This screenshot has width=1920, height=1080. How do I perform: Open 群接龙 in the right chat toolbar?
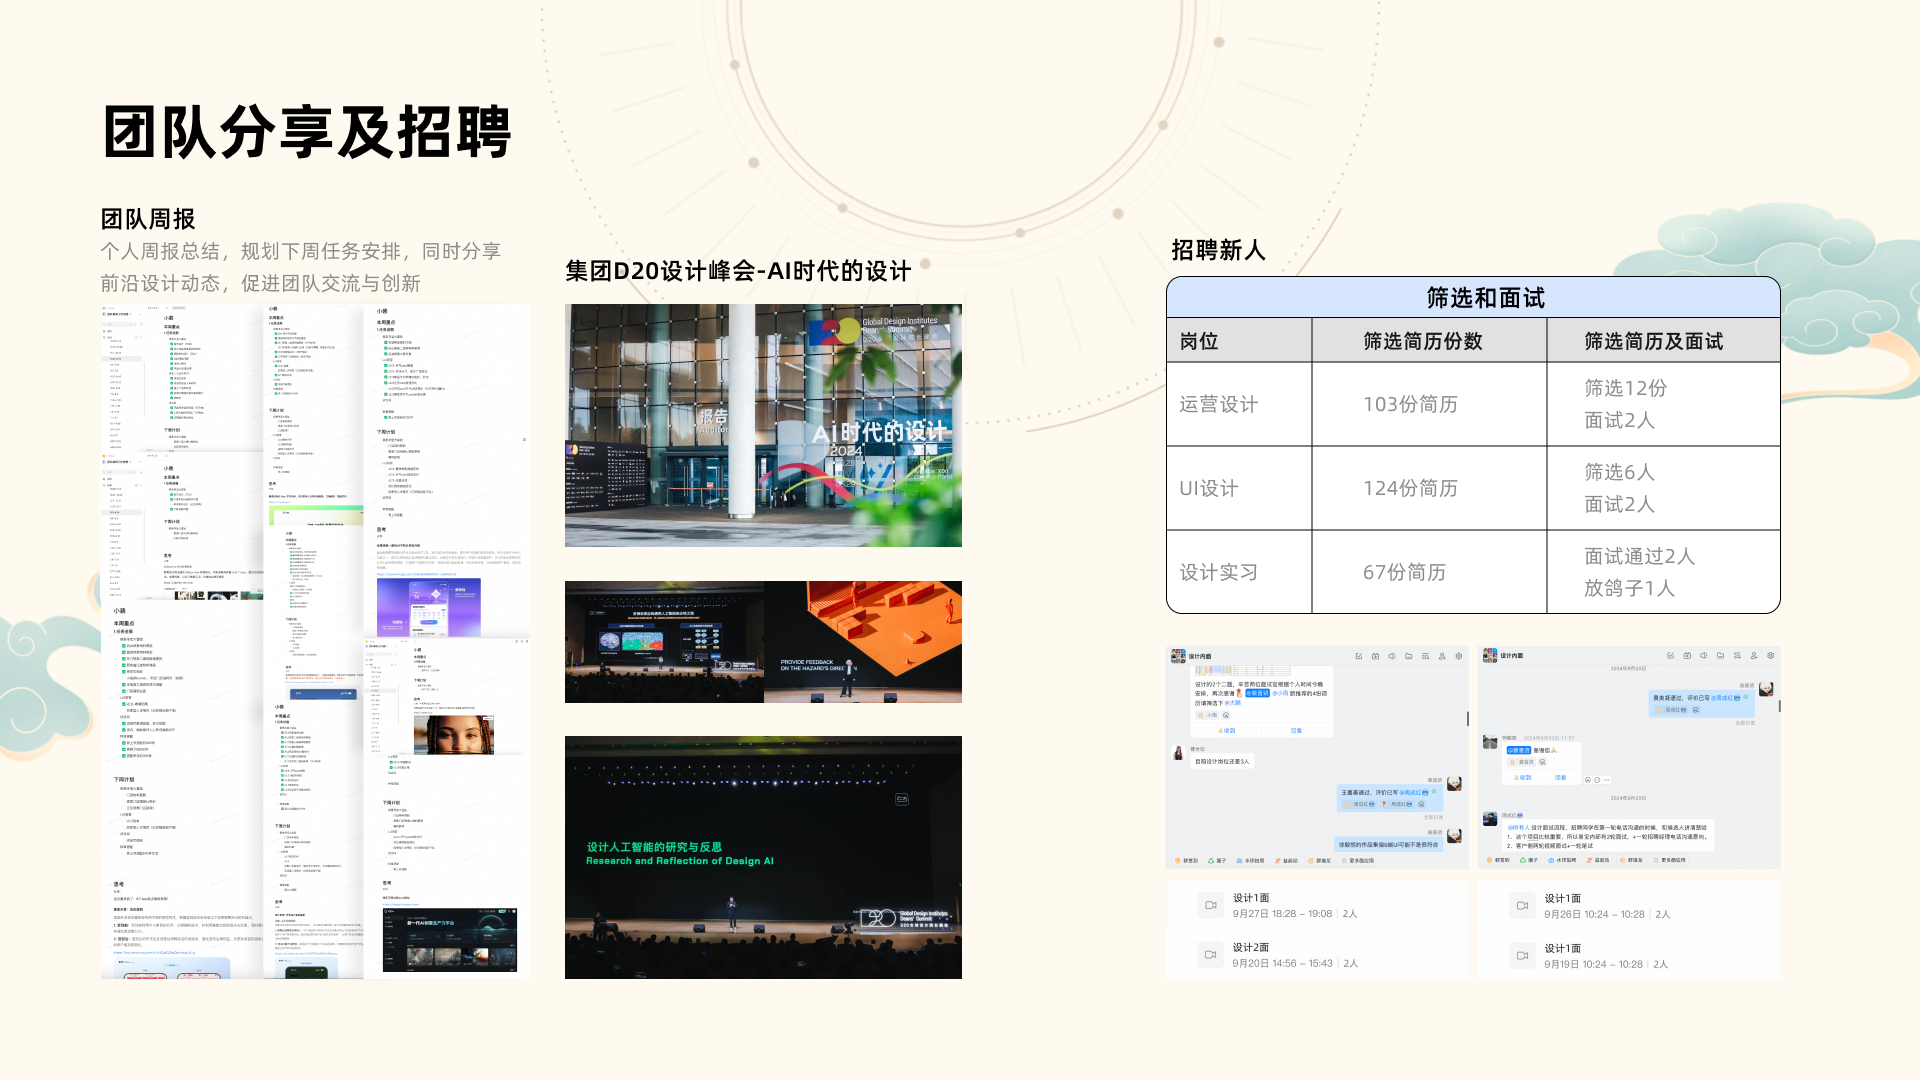click(x=1631, y=860)
